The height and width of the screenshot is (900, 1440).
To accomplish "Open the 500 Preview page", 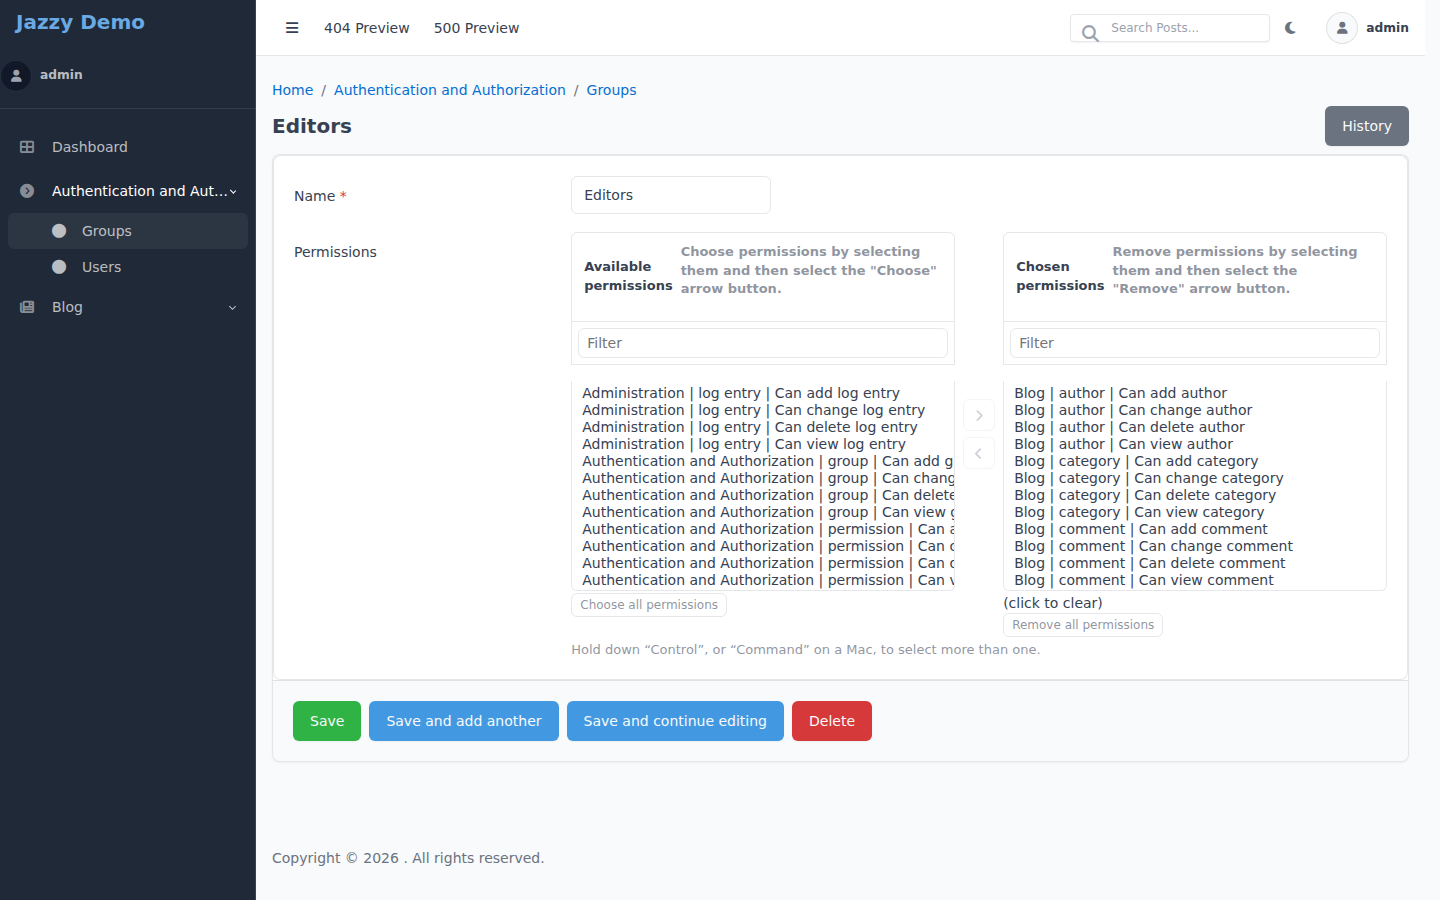I will pyautogui.click(x=476, y=28).
